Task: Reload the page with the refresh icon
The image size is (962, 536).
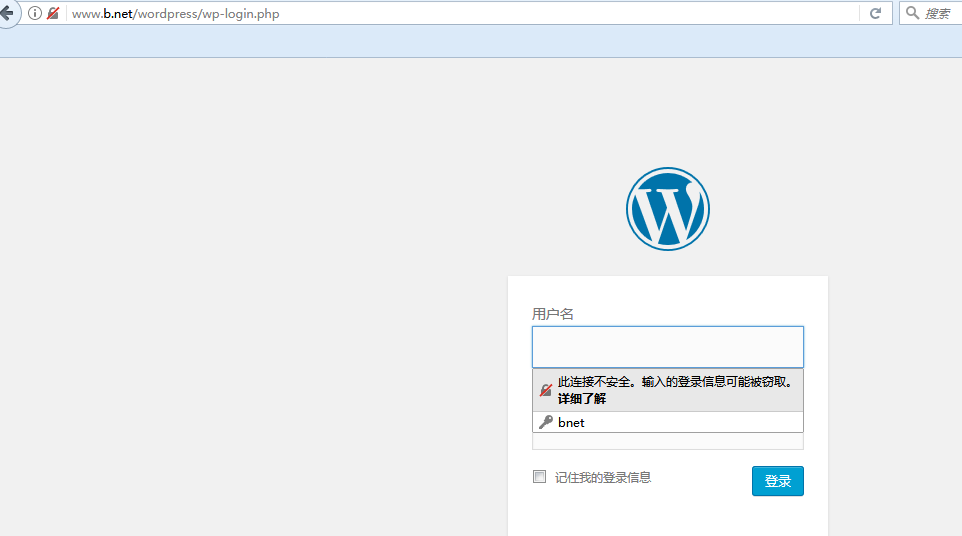Action: click(x=875, y=13)
